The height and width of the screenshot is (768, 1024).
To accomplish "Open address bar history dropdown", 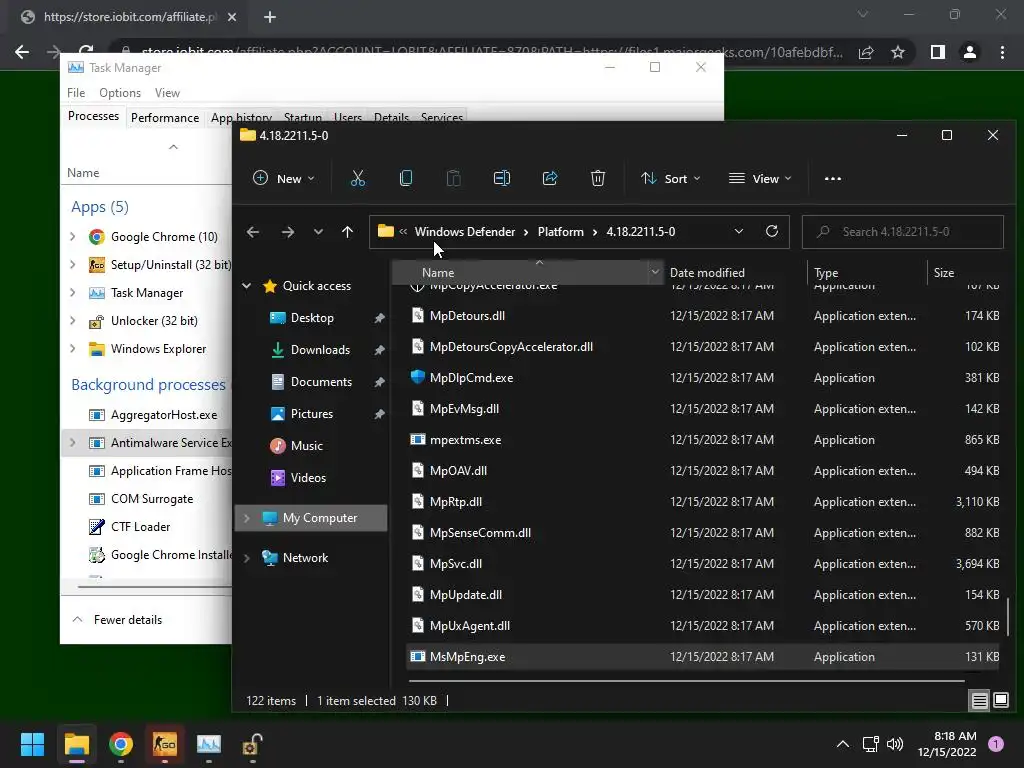I will (x=739, y=231).
